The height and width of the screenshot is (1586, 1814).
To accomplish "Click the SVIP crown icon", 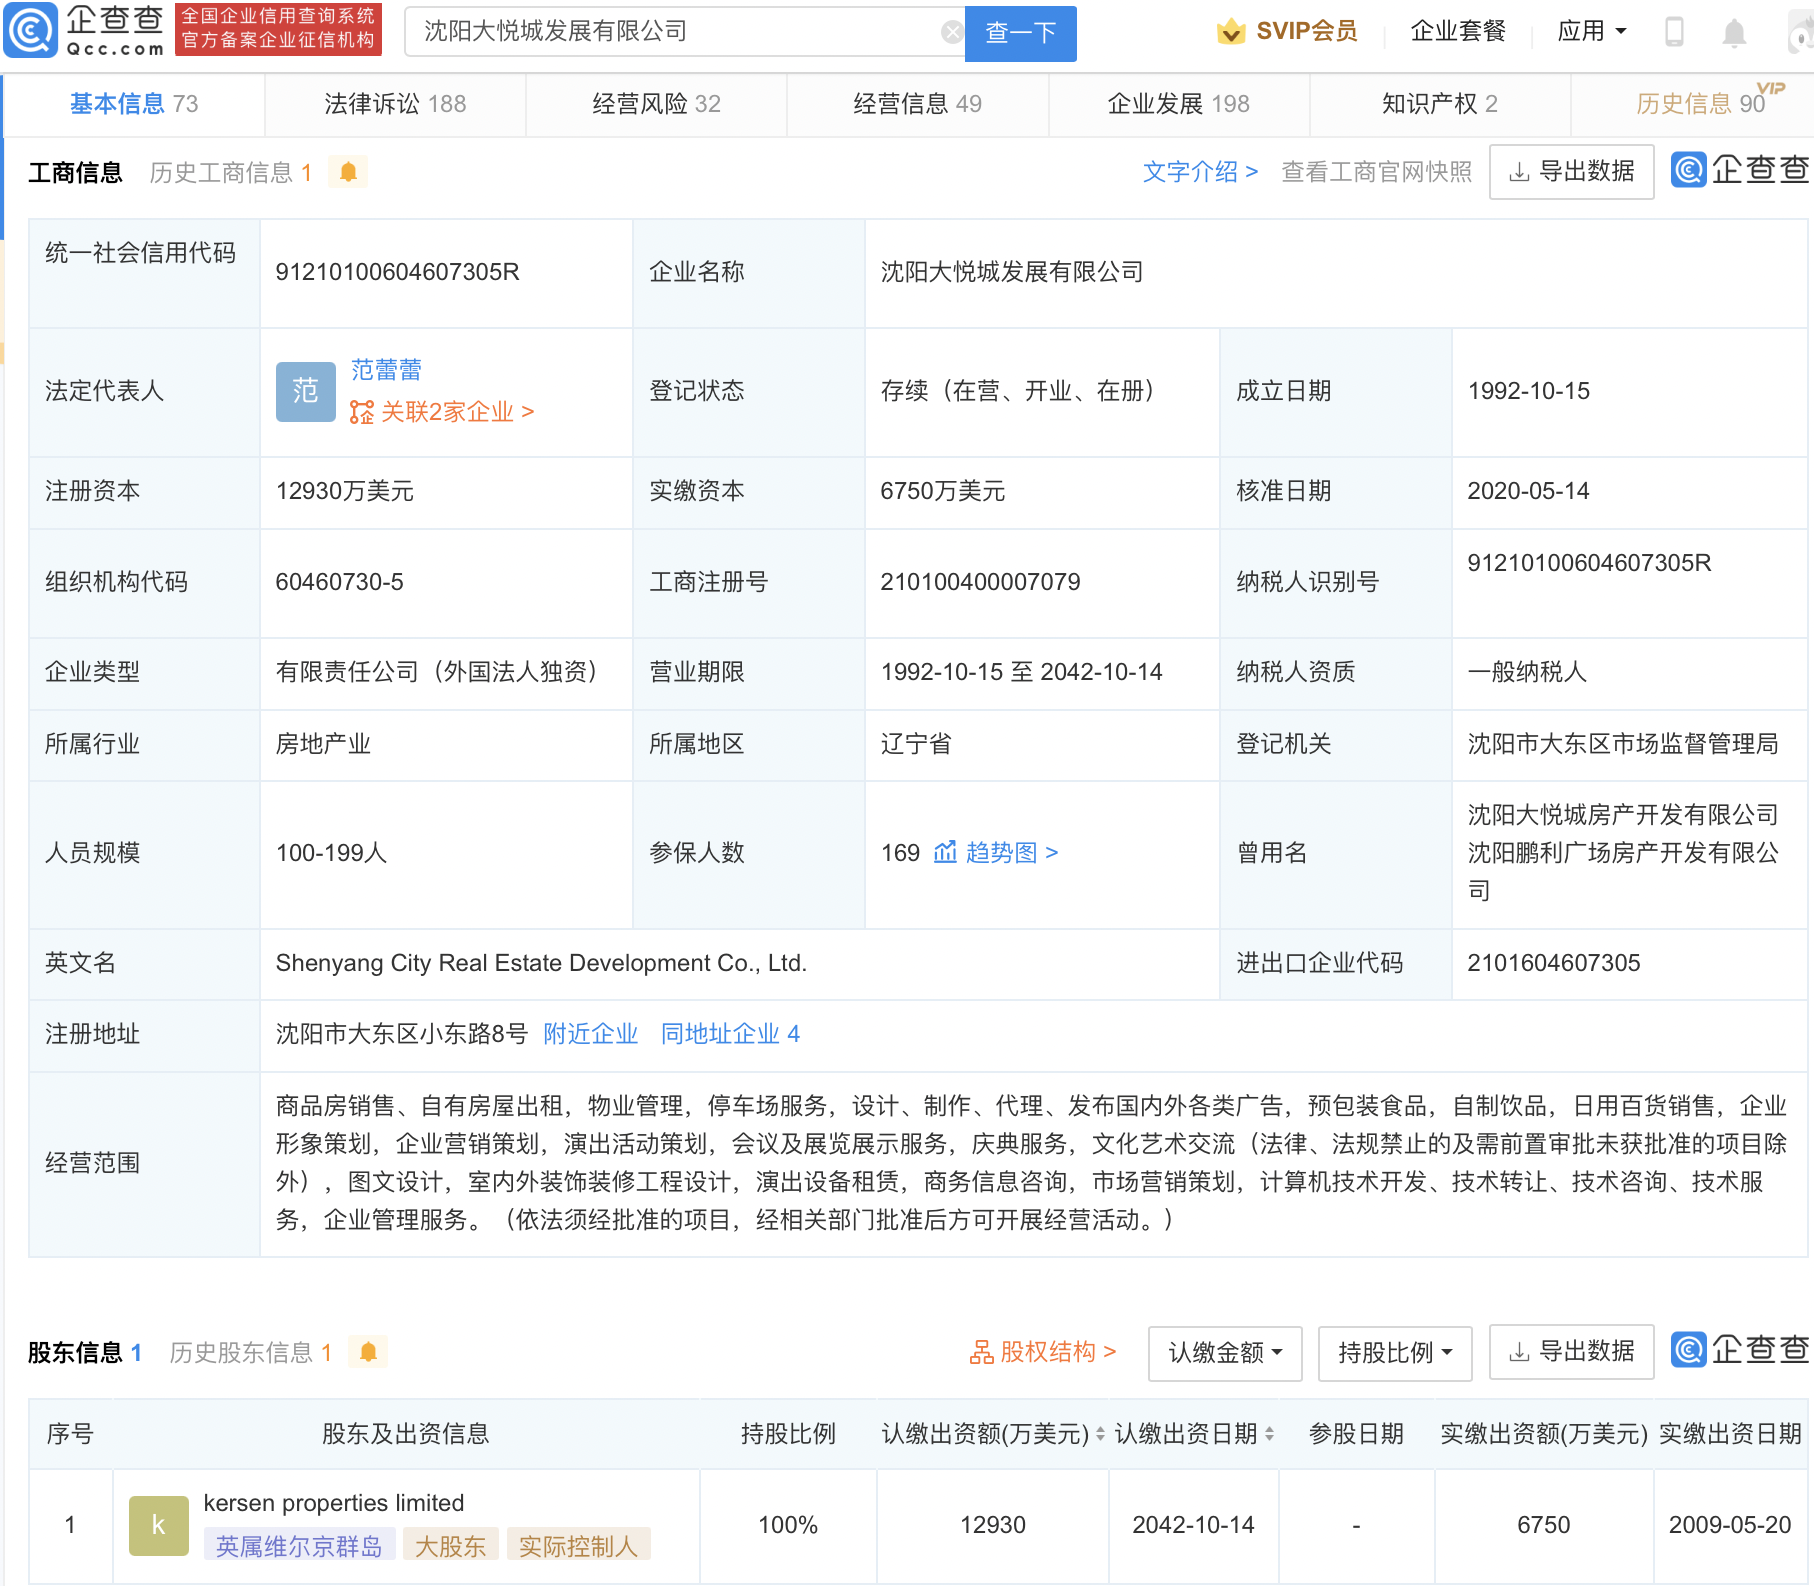I will 1231,32.
